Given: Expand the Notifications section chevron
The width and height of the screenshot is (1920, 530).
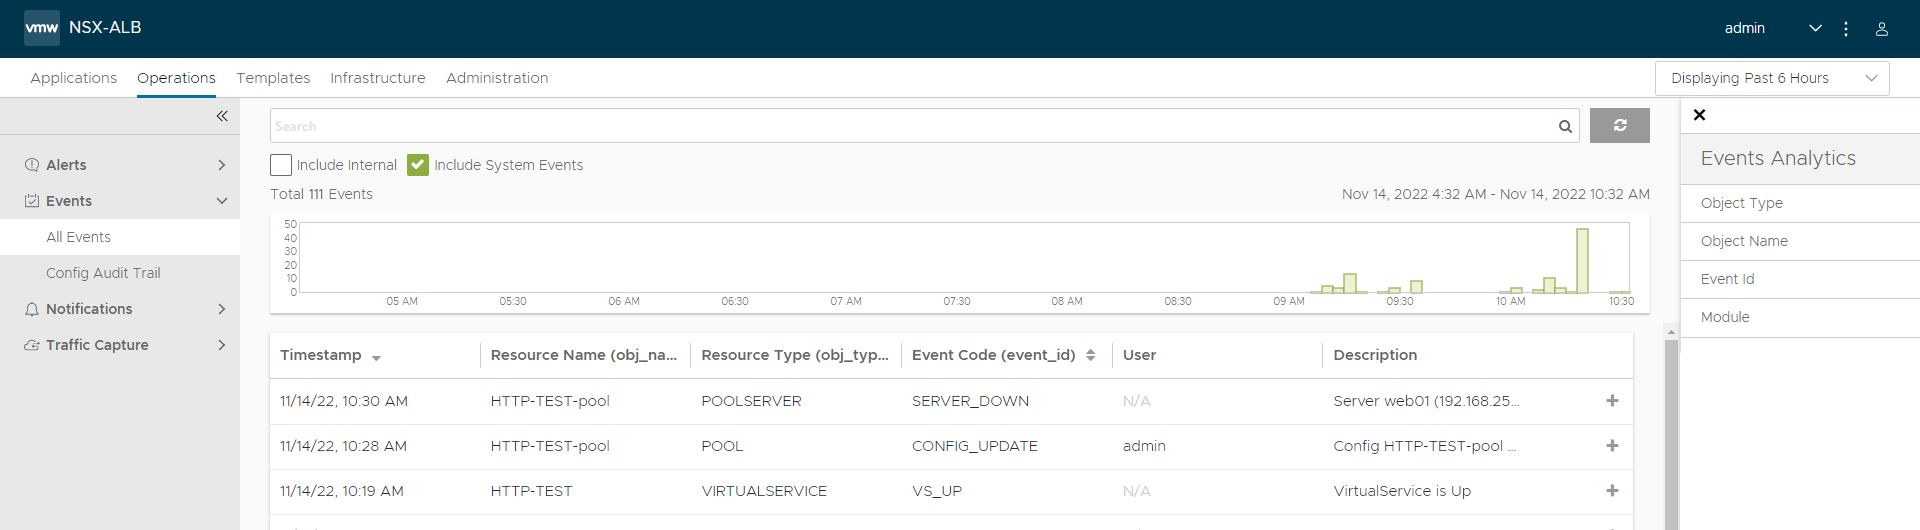Looking at the screenshot, I should [222, 309].
